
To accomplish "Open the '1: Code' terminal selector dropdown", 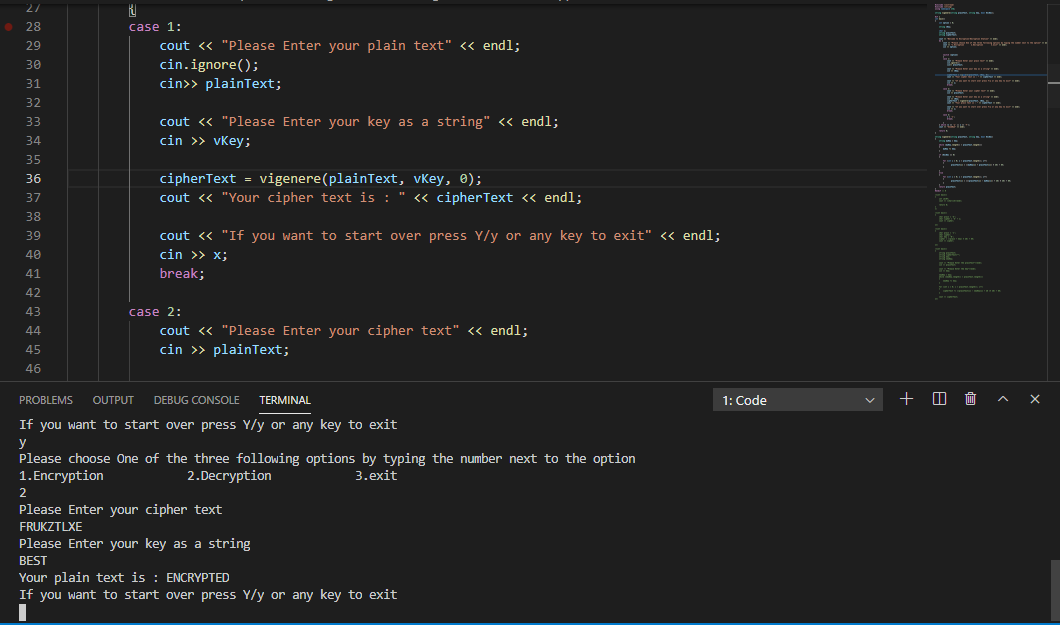I will coord(798,400).
